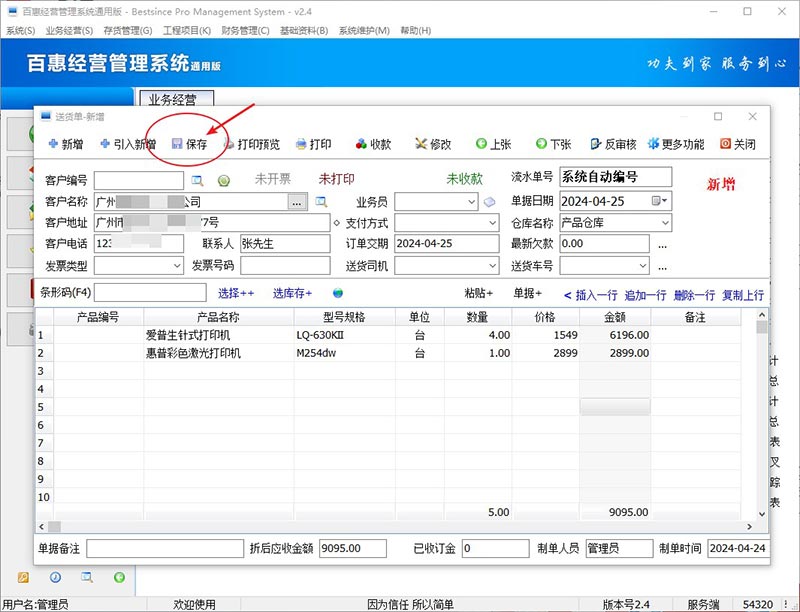The image size is (800, 612).
Task: Open the 帮助(H) menu
Action: [x=415, y=31]
